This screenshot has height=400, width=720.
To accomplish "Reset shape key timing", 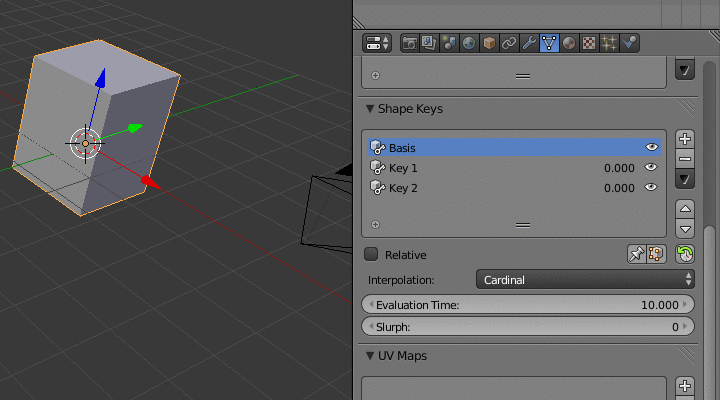I will pos(685,254).
